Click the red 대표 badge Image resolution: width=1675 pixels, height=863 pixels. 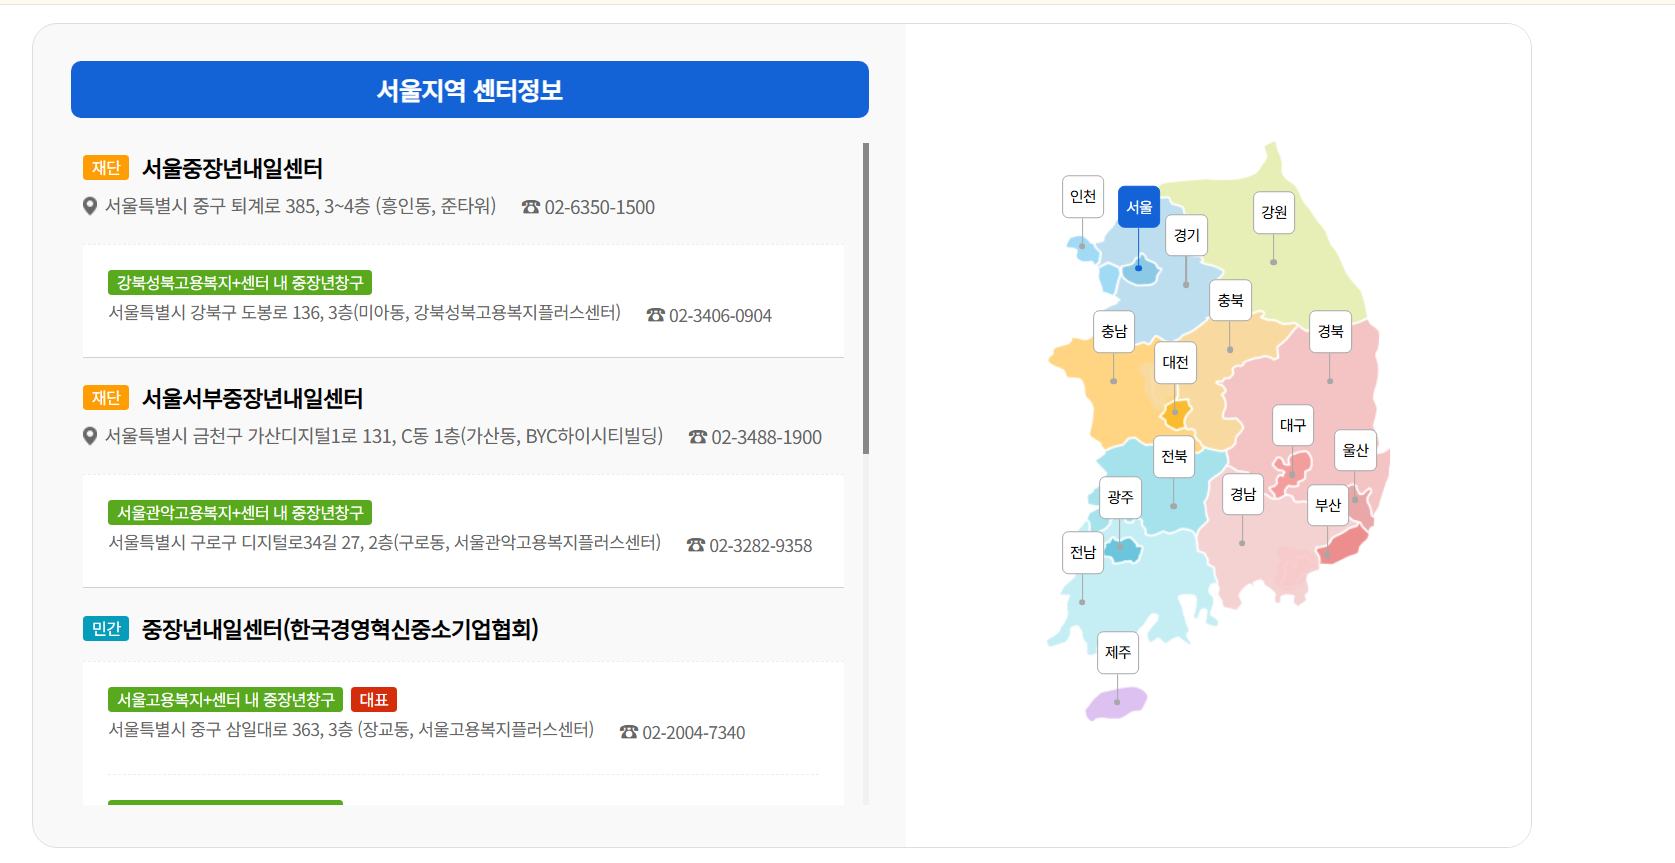374,700
